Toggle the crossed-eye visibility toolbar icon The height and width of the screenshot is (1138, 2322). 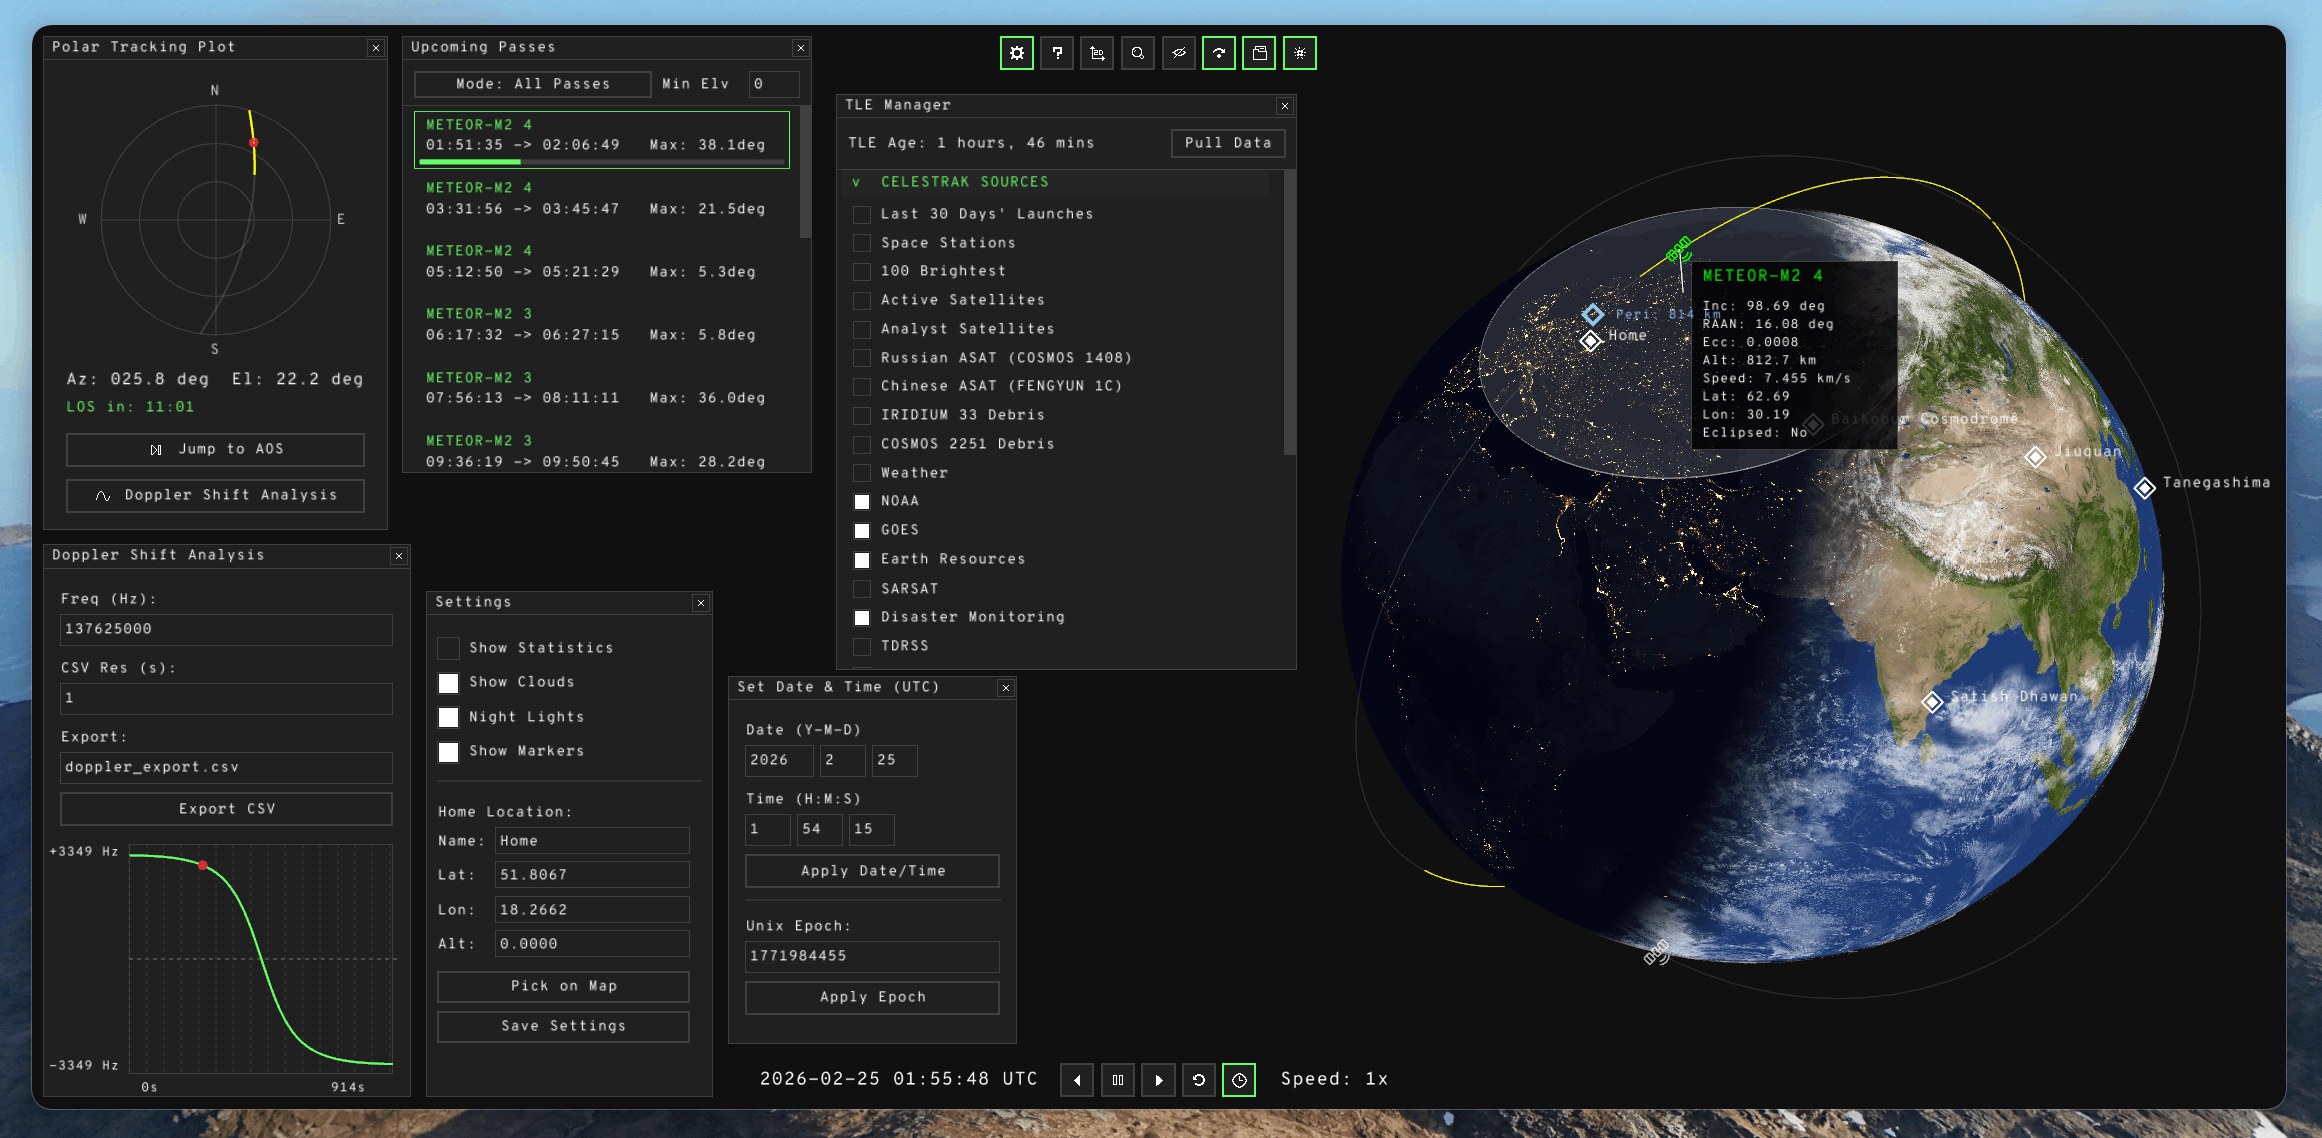pyautogui.click(x=1179, y=54)
